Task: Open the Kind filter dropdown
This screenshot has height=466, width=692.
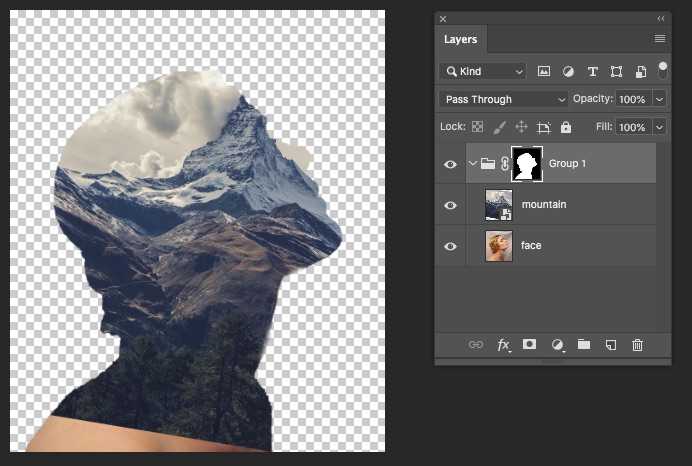Action: coord(483,72)
